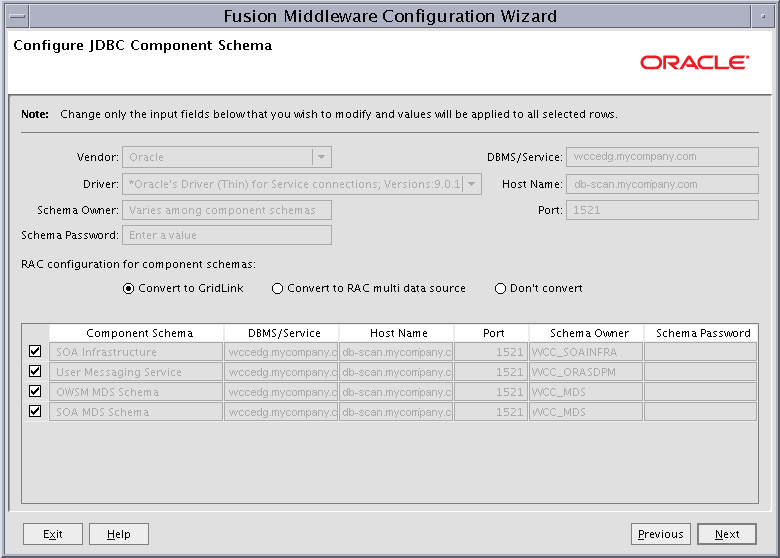Click the Oracle logo

pos(694,63)
